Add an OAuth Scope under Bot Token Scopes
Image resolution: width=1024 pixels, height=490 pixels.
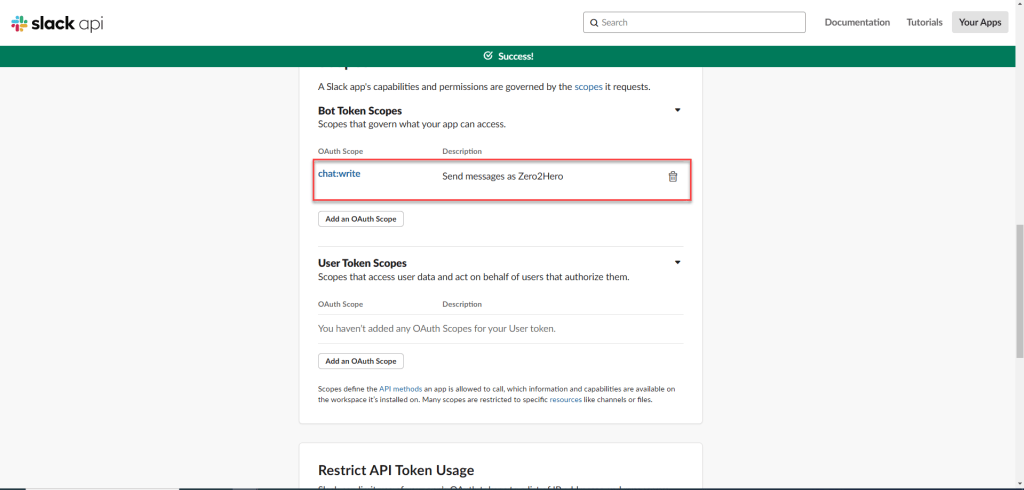[361, 219]
